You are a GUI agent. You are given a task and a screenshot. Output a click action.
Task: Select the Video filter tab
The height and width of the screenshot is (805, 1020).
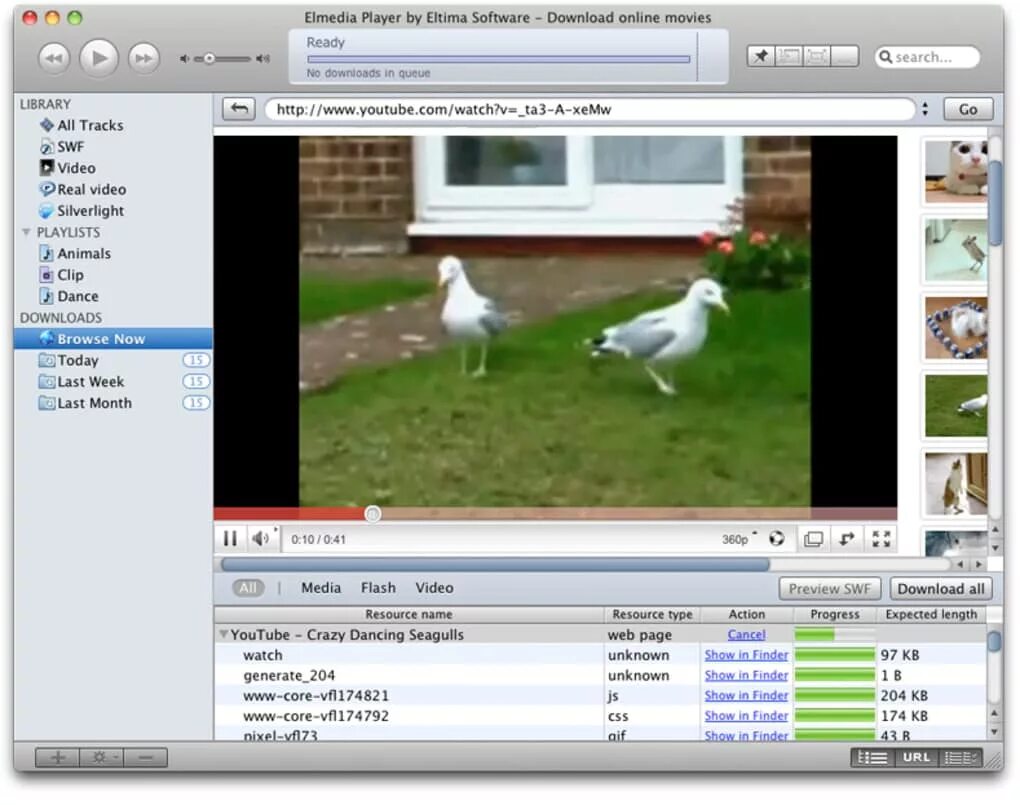click(434, 588)
